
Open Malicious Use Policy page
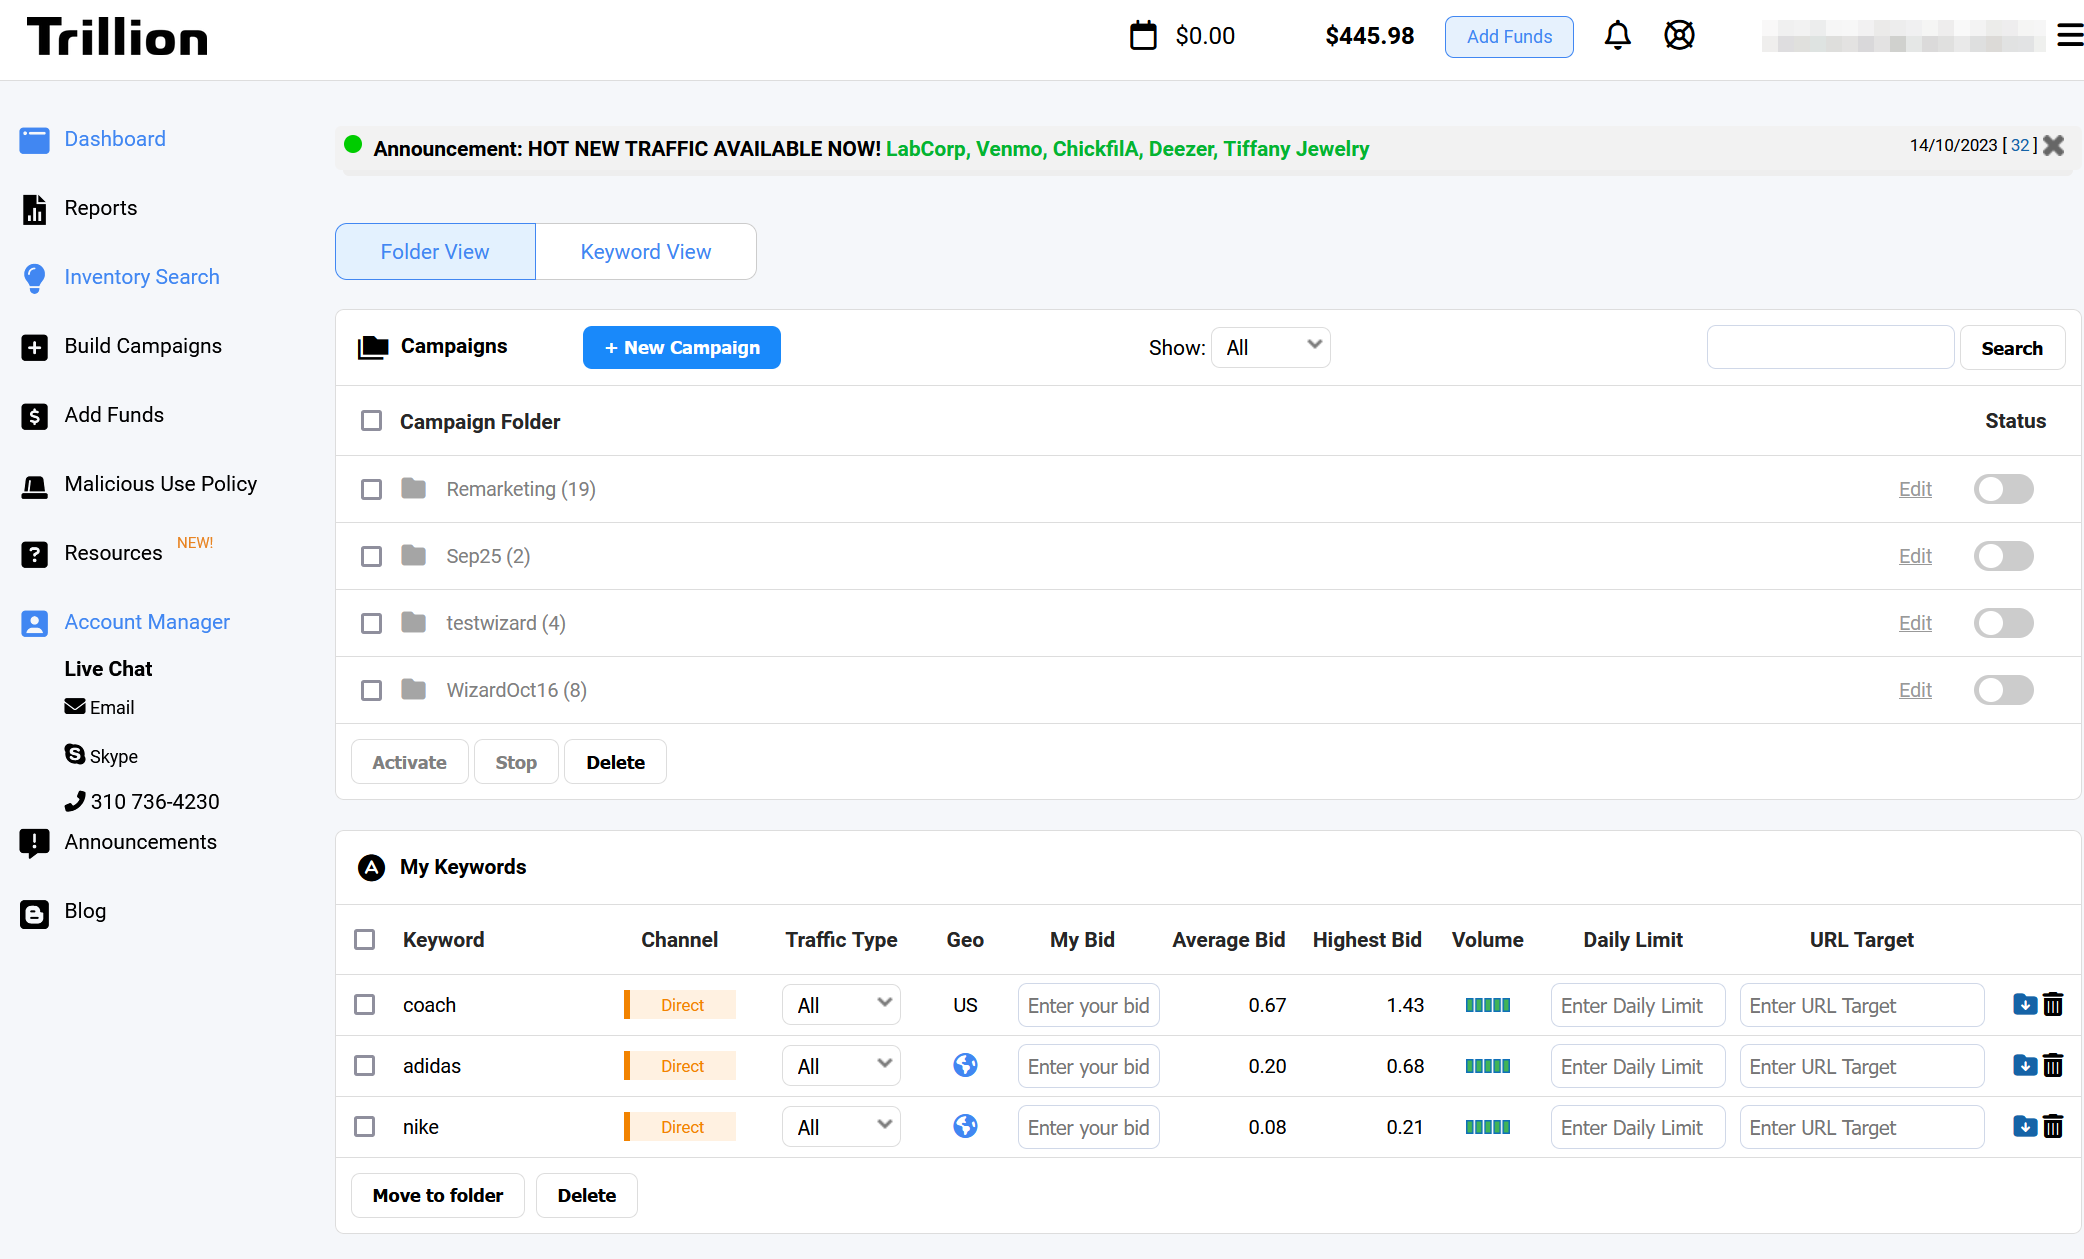point(160,484)
